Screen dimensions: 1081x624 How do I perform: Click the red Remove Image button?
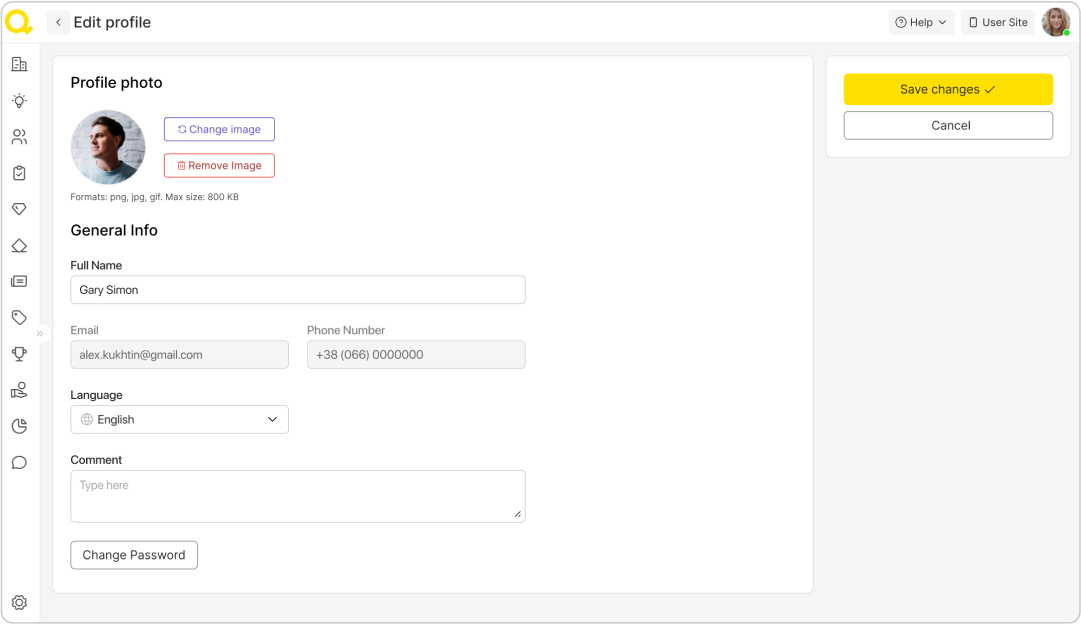point(219,166)
